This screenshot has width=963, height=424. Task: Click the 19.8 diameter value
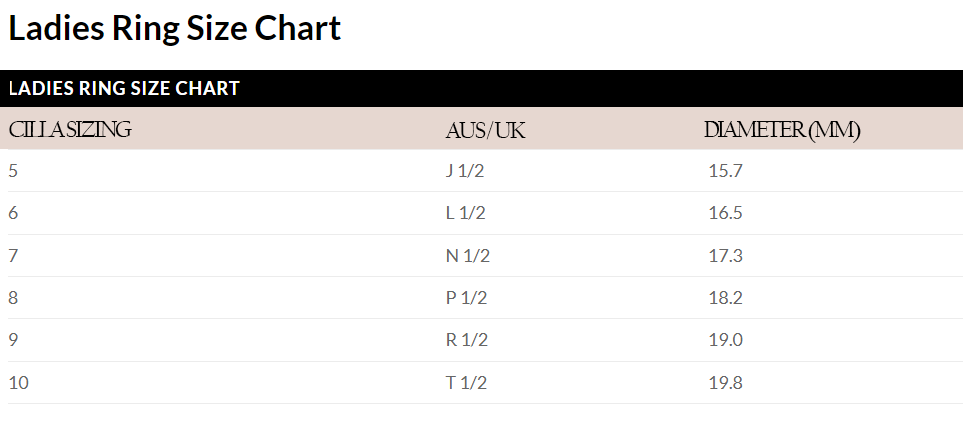pos(725,383)
